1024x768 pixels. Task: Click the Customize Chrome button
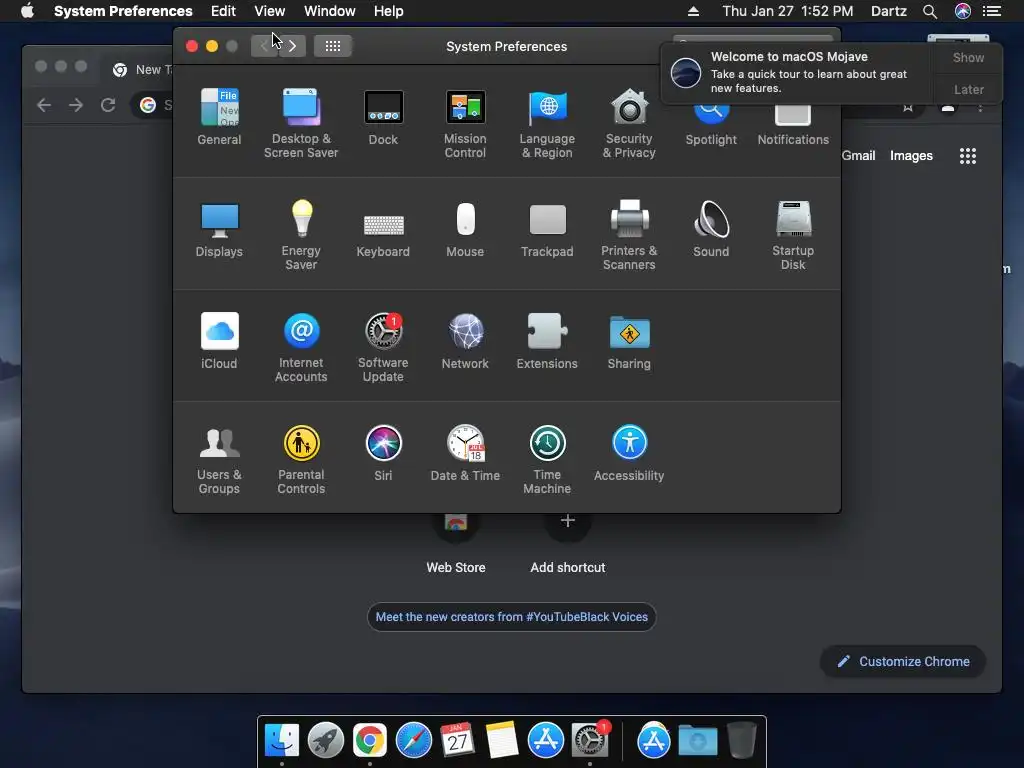pos(903,662)
